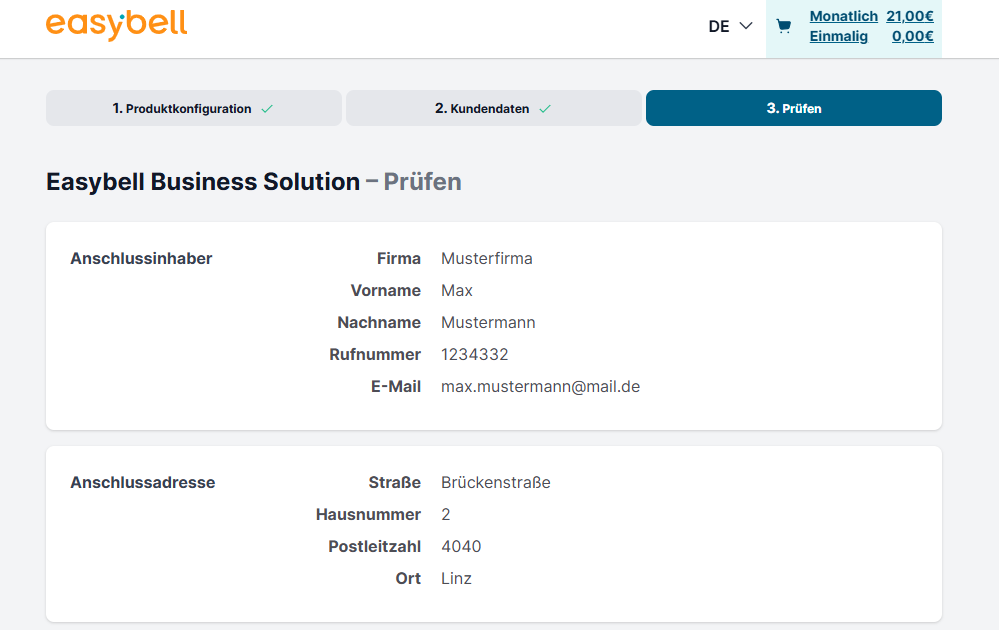The height and width of the screenshot is (630, 999).
Task: Click the Vorname value Max
Action: pos(457,290)
